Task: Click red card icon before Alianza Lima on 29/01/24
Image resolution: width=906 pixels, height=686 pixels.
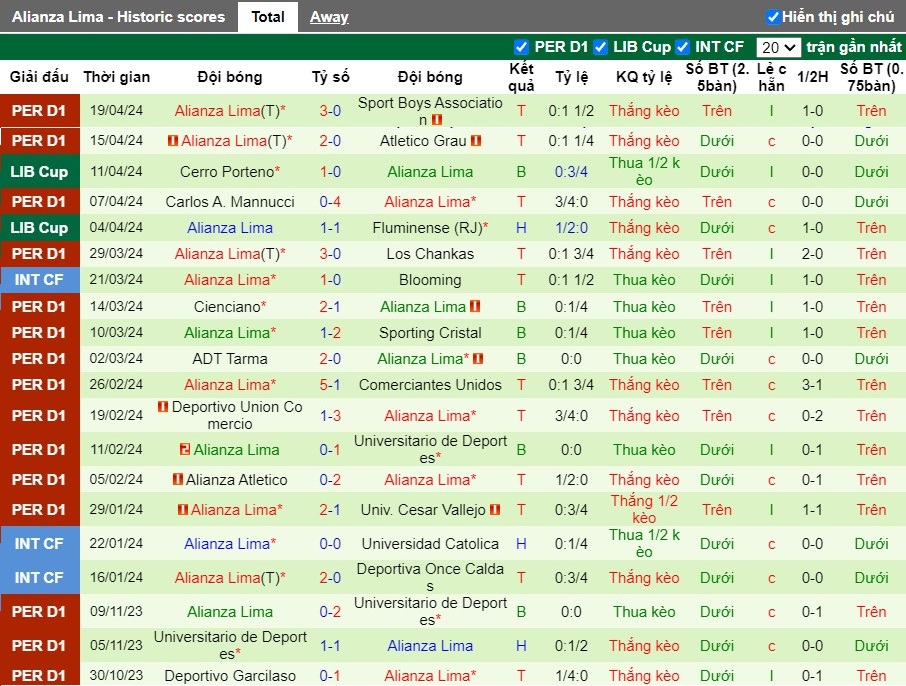Action: (183, 510)
